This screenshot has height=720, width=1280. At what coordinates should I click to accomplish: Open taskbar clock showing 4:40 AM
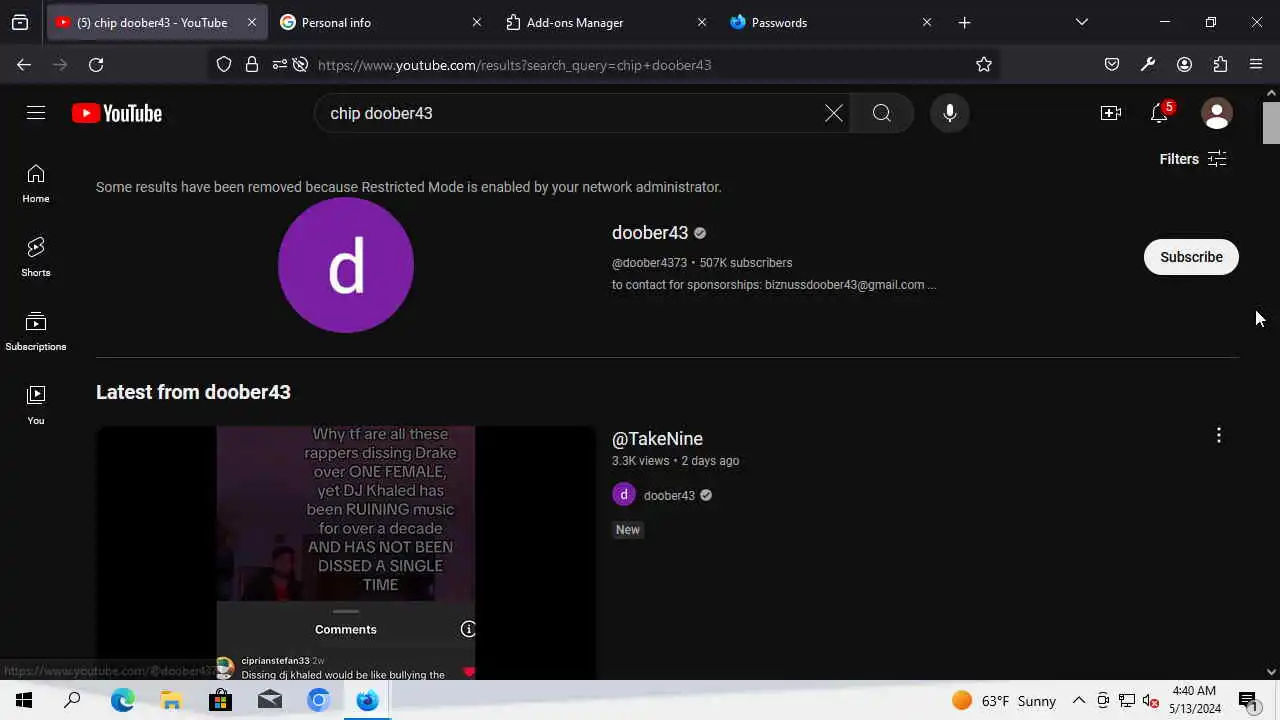1194,700
